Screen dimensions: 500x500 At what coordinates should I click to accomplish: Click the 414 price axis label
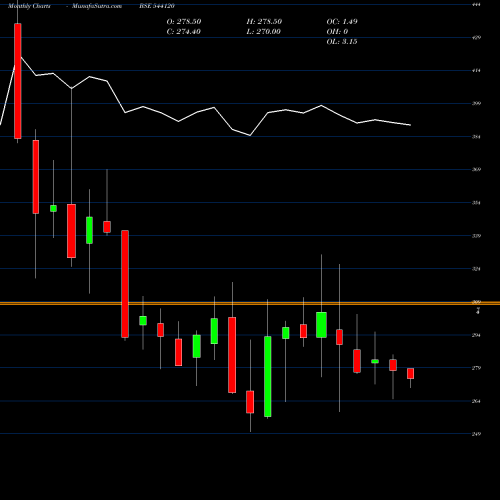click(476, 70)
